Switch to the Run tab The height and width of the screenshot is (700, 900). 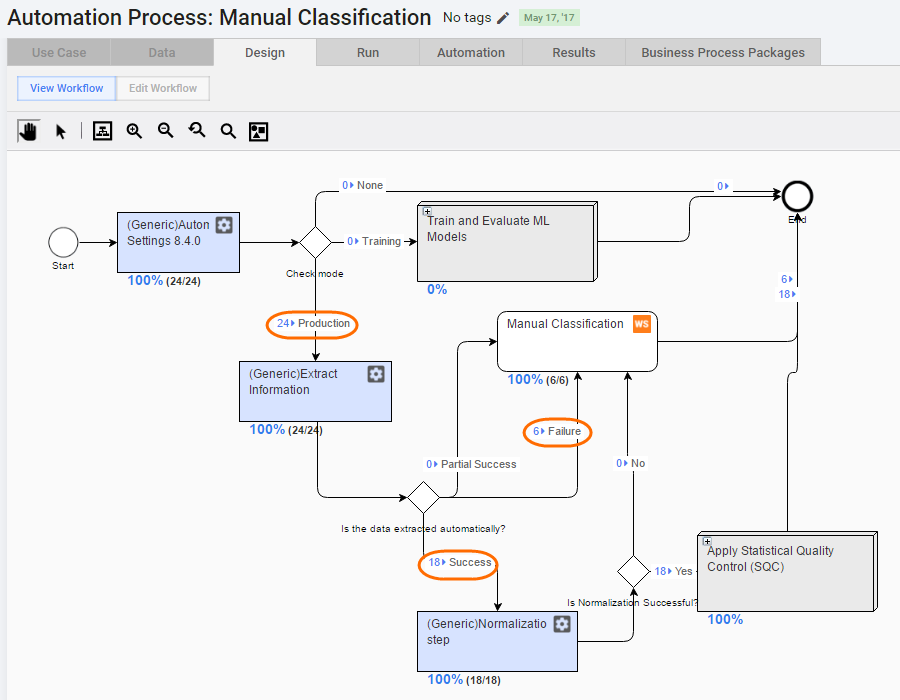click(x=368, y=52)
